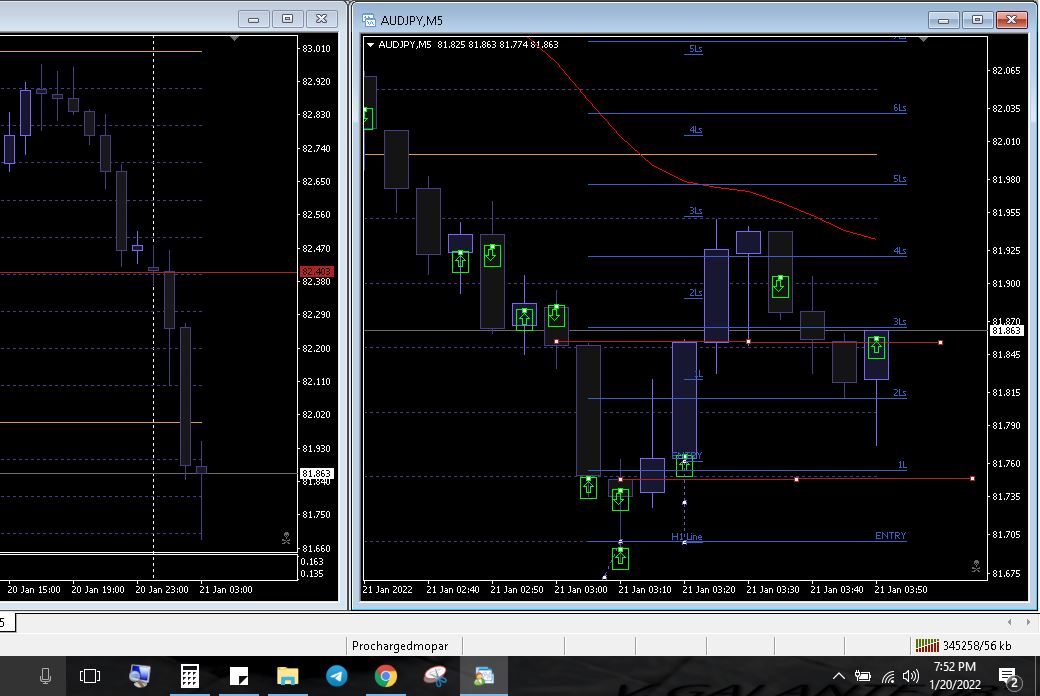Show hidden system tray icons
Image resolution: width=1040 pixels, height=696 pixels.
838,677
